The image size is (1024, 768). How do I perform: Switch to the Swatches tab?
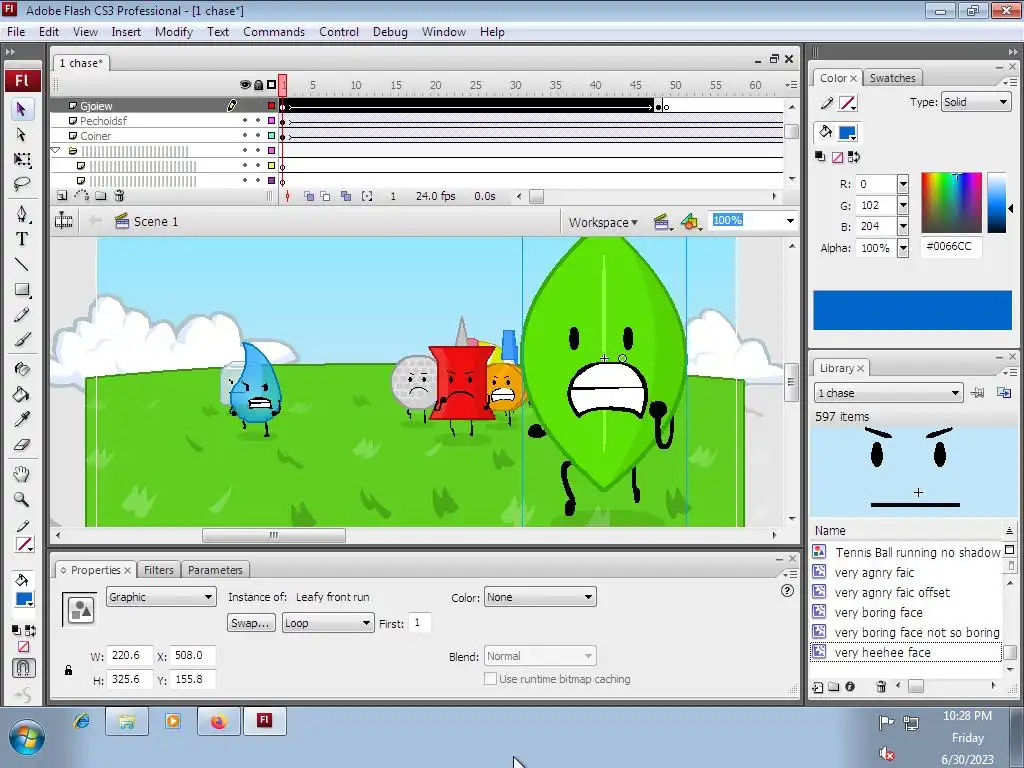[892, 78]
